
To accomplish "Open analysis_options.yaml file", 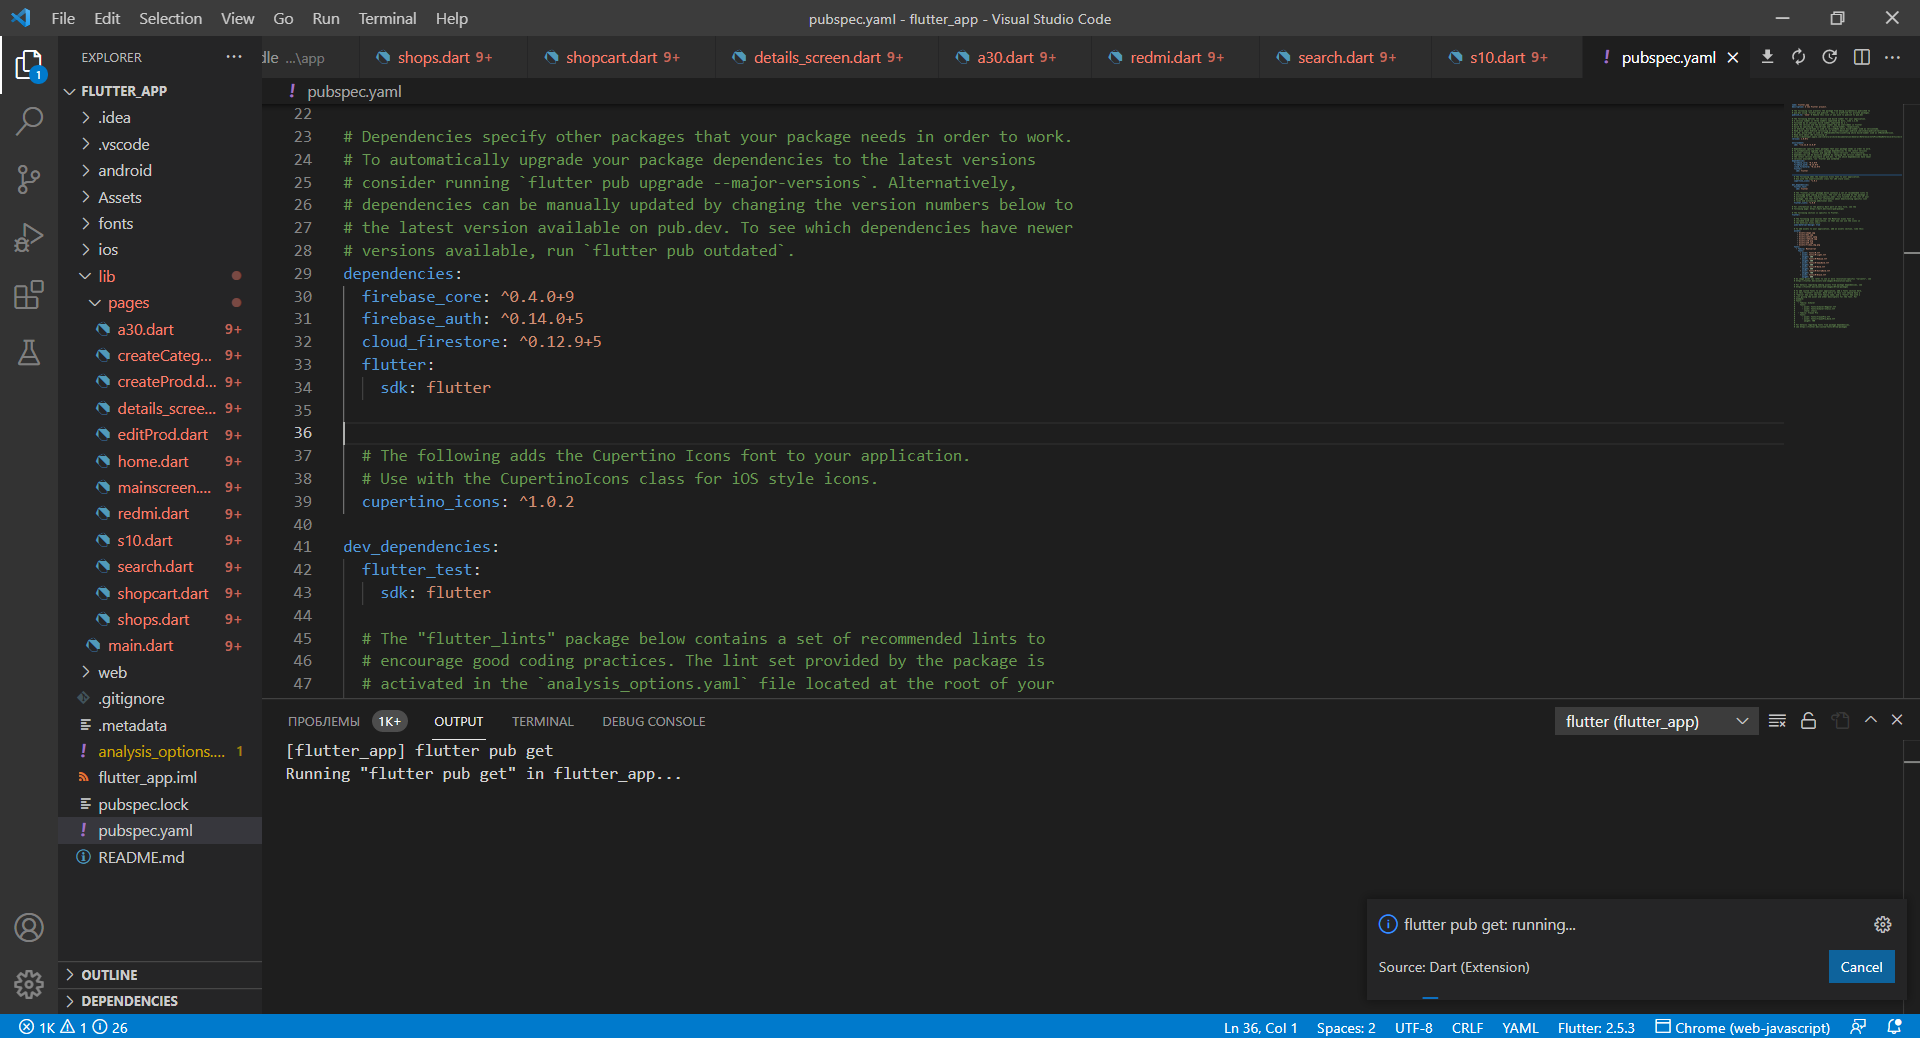I will (x=160, y=751).
